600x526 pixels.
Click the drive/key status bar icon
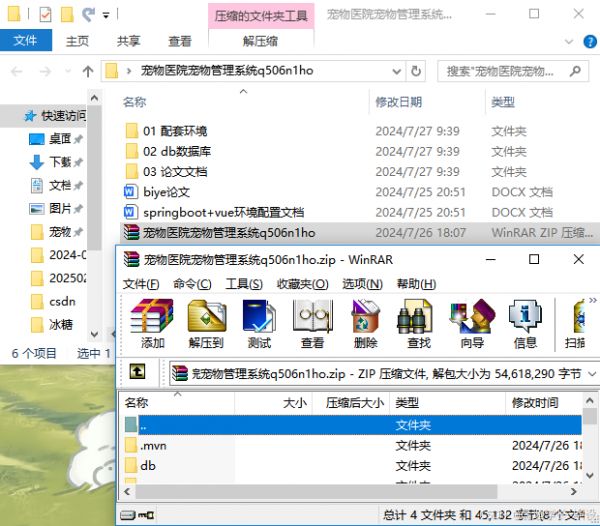pyautogui.click(x=137, y=515)
